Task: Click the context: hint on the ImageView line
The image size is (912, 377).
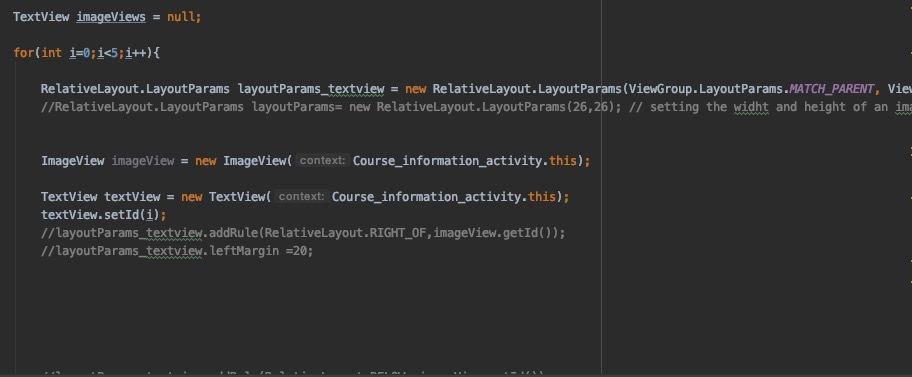Action: coord(322,161)
